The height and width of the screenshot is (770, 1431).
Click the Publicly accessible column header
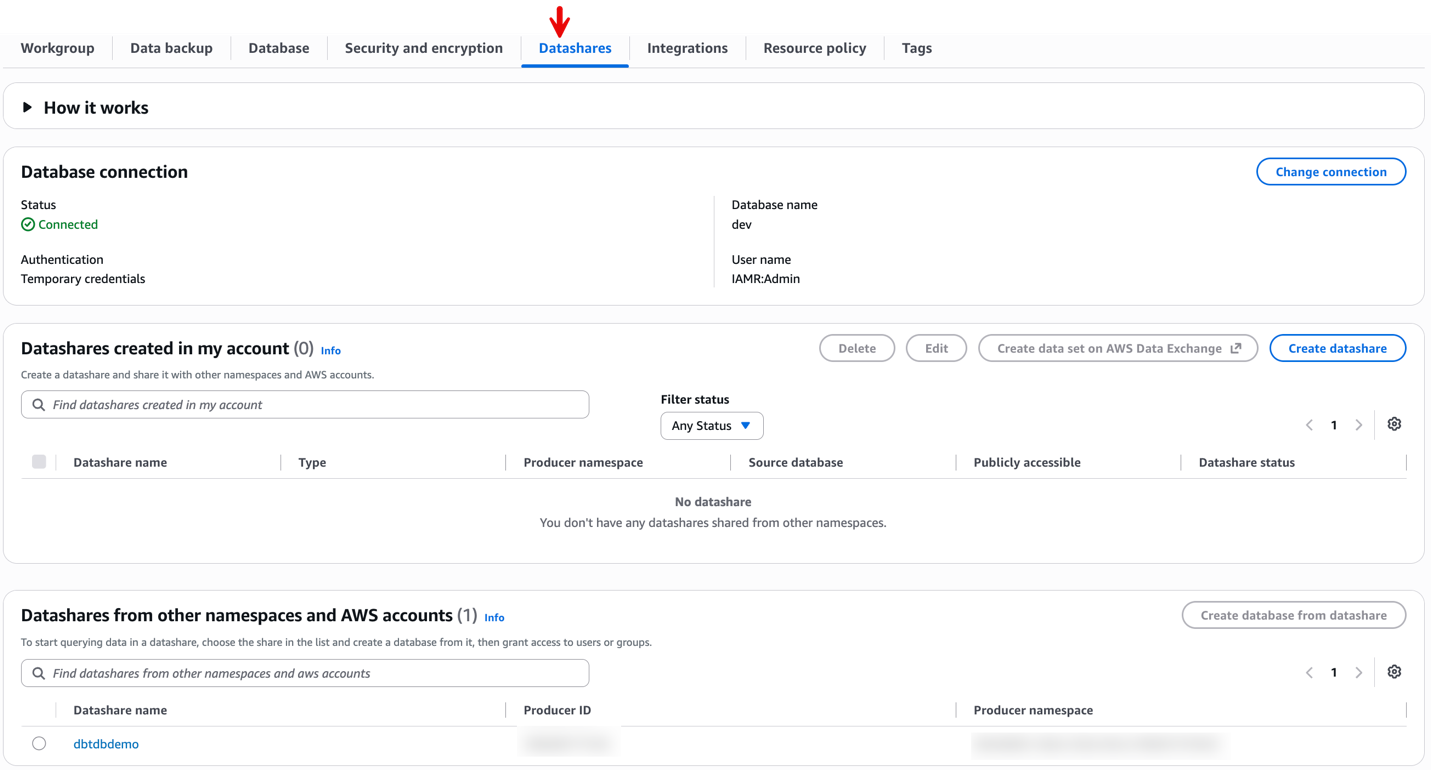click(1027, 462)
